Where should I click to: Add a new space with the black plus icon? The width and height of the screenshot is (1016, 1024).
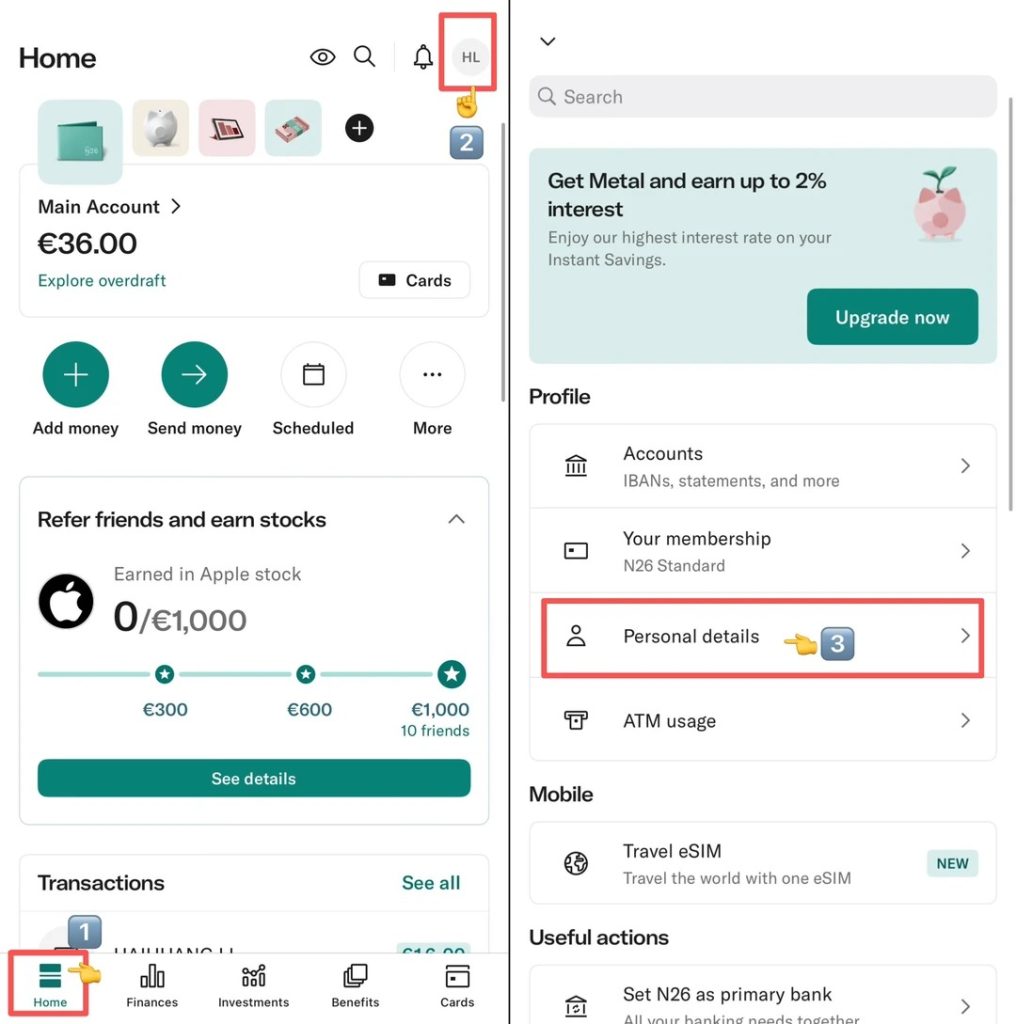(x=359, y=128)
